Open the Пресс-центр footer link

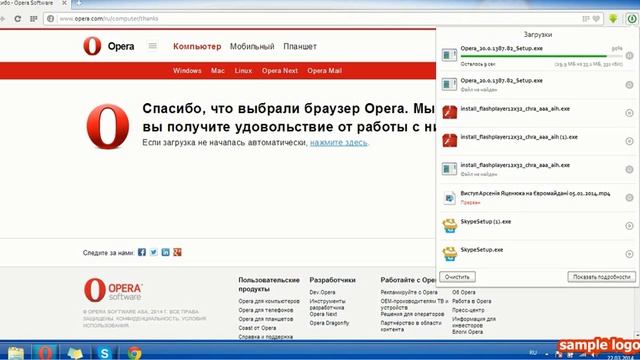click(x=468, y=310)
